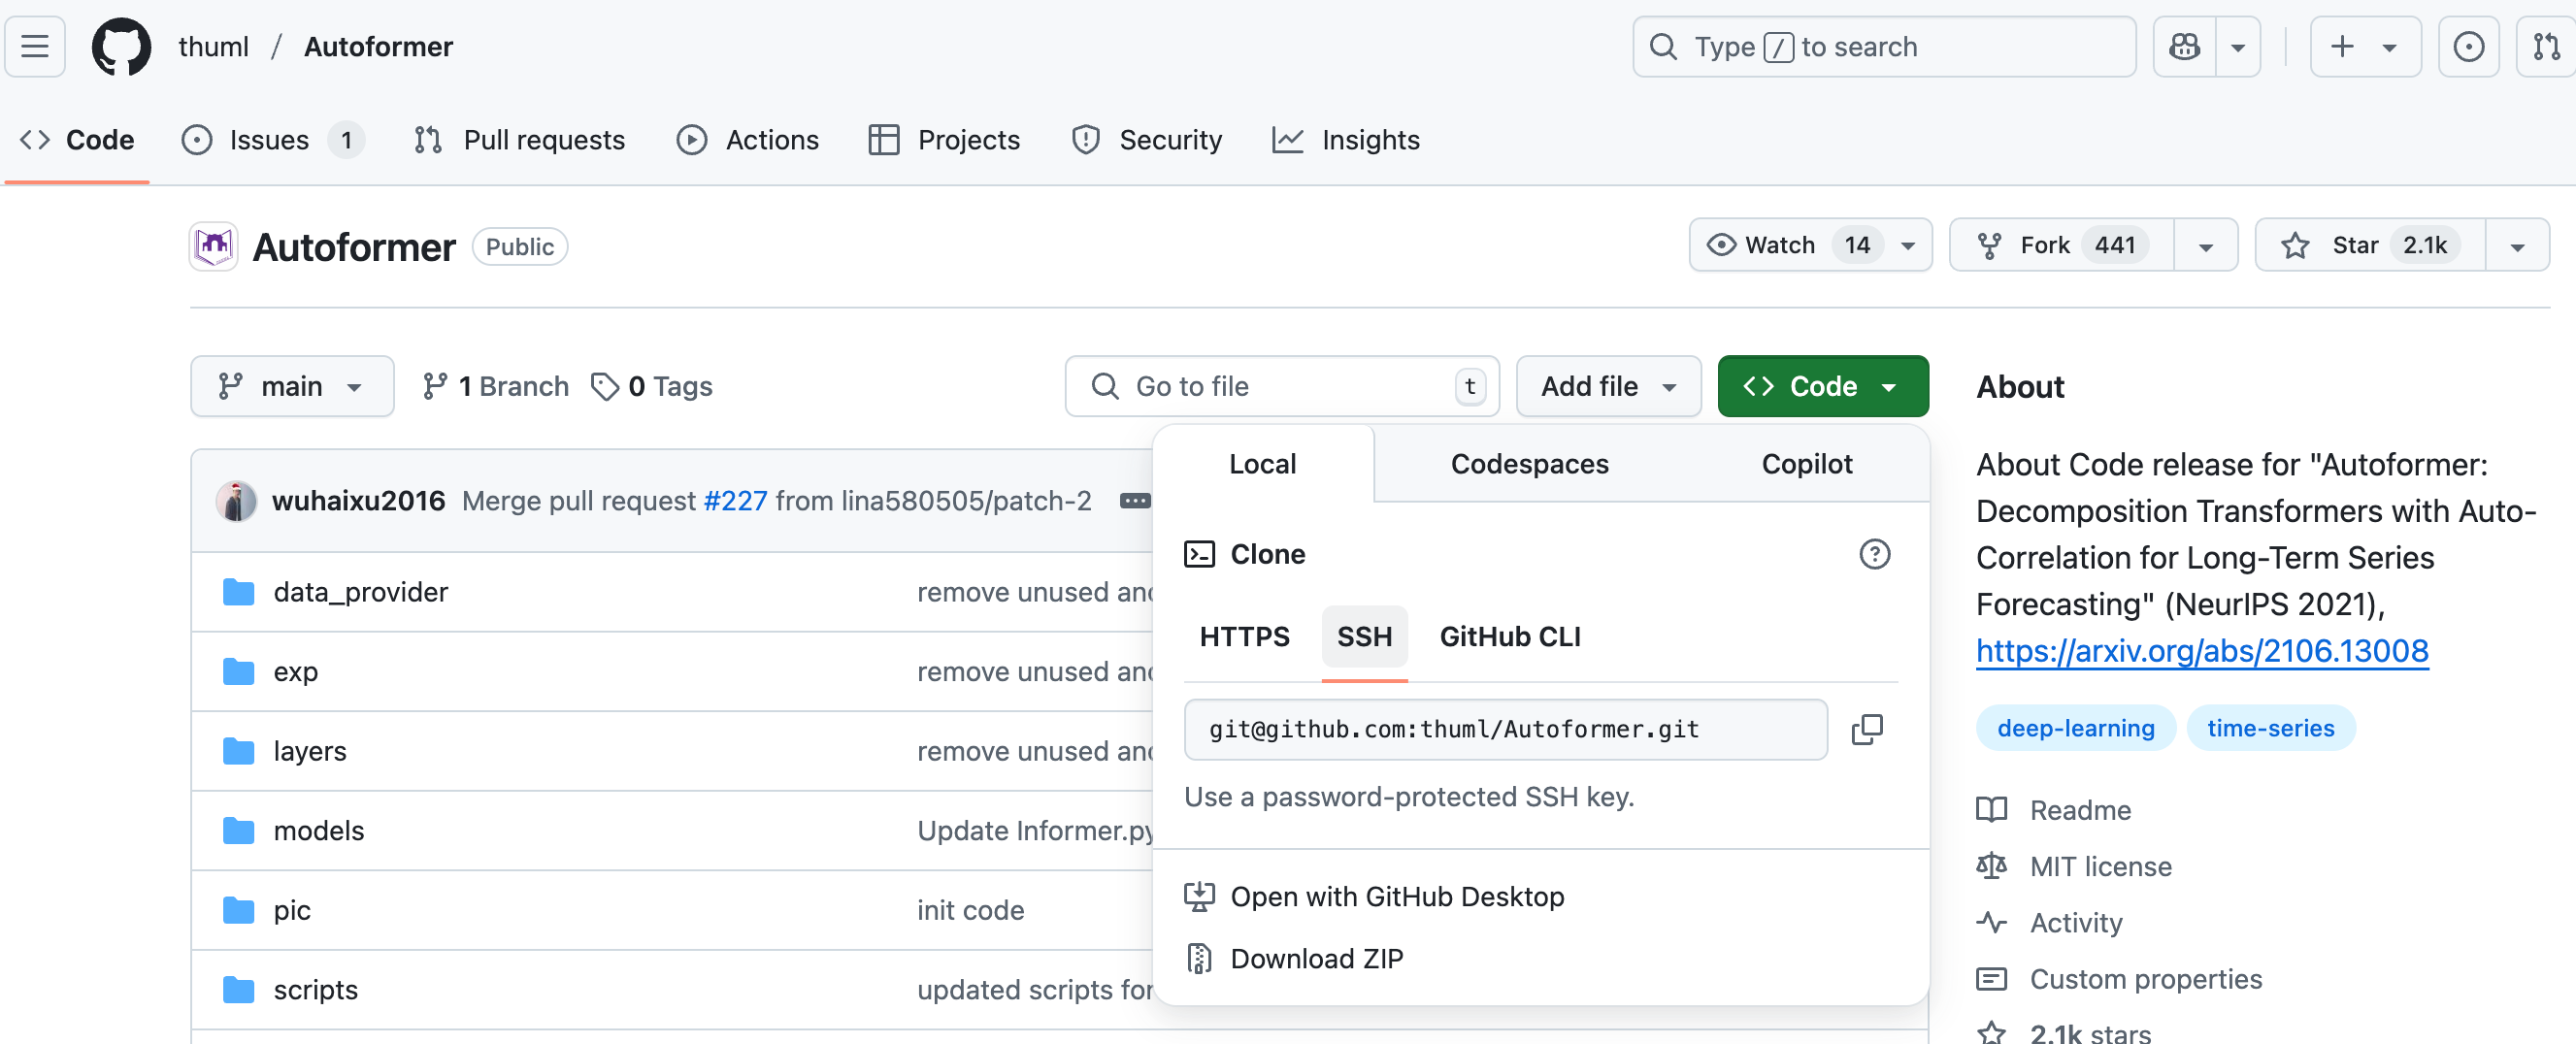
Task: Select the HTTPS clone option
Action: [x=1244, y=637]
